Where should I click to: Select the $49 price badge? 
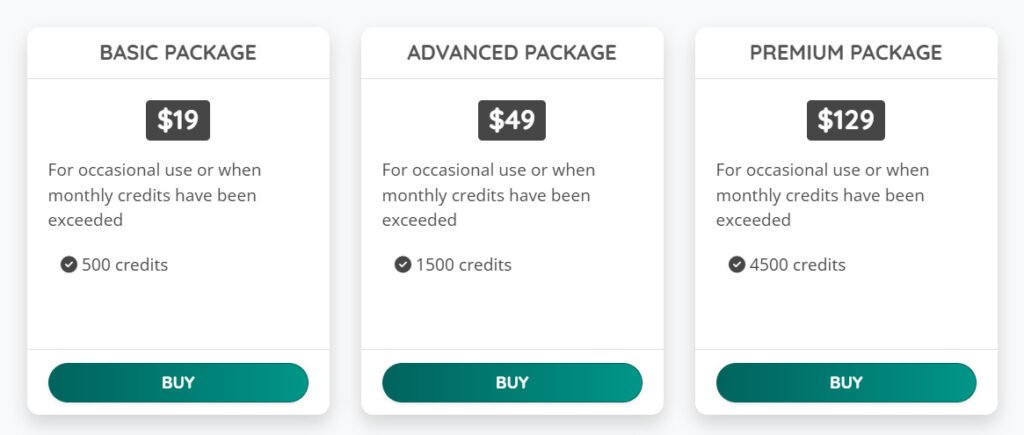pos(512,120)
